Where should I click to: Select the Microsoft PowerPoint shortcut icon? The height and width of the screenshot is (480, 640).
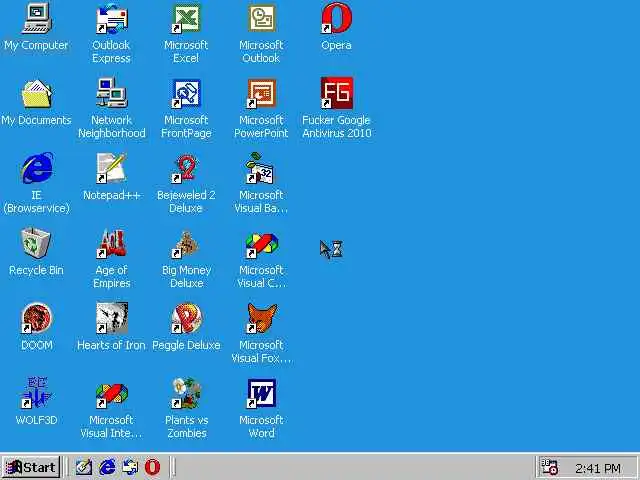coord(261,93)
